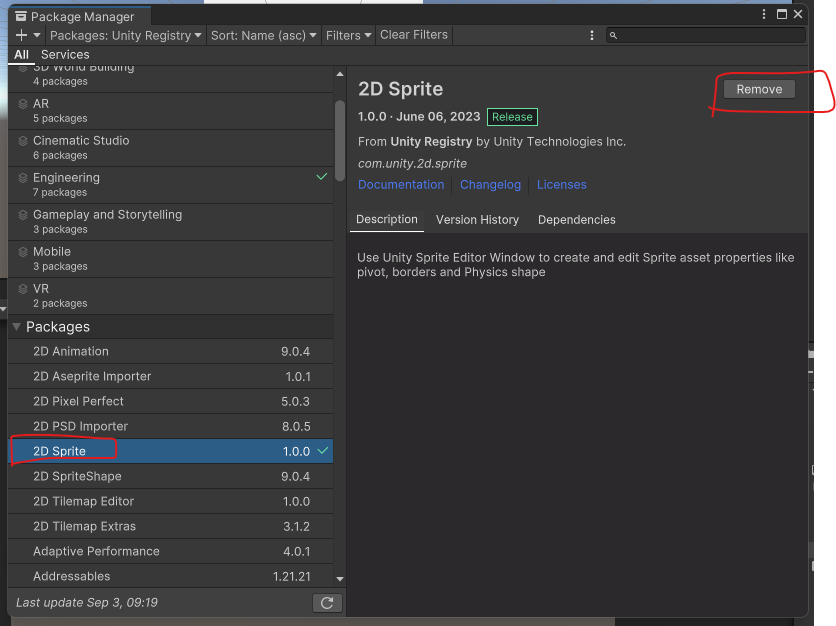The height and width of the screenshot is (626, 836).
Task: Click the 2D Sprite title heading
Action: 400,89
